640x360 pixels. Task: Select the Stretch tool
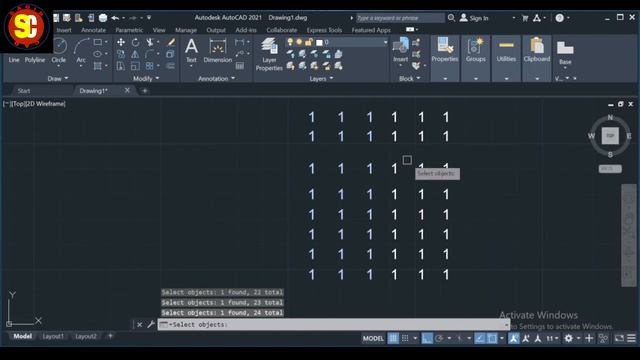click(121, 66)
